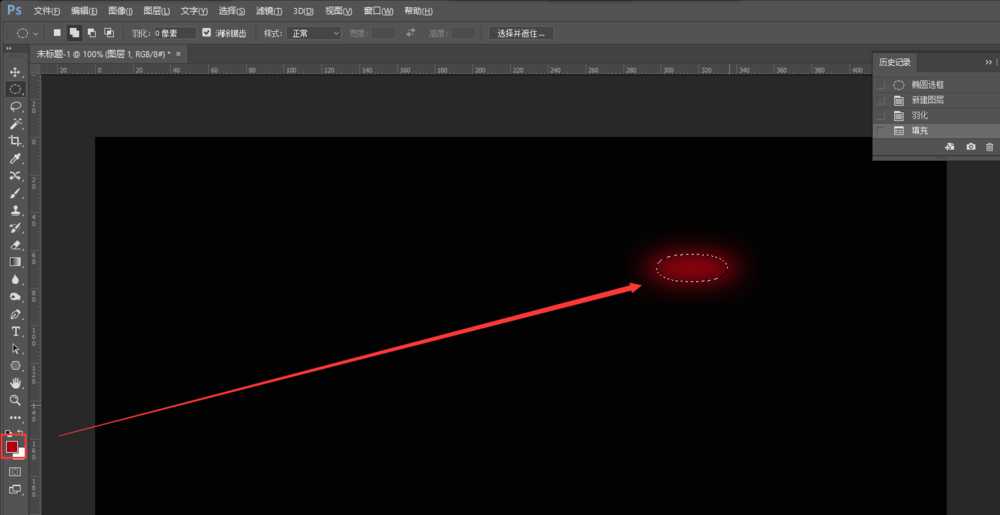Click the 羽化 feather value input field
This screenshot has width=1000, height=515.
point(175,33)
